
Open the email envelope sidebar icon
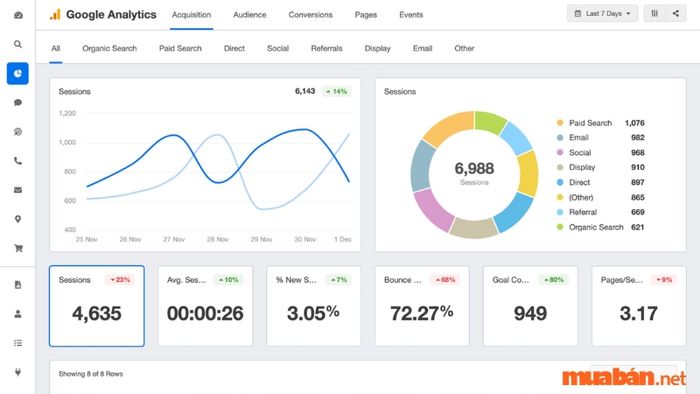[18, 190]
